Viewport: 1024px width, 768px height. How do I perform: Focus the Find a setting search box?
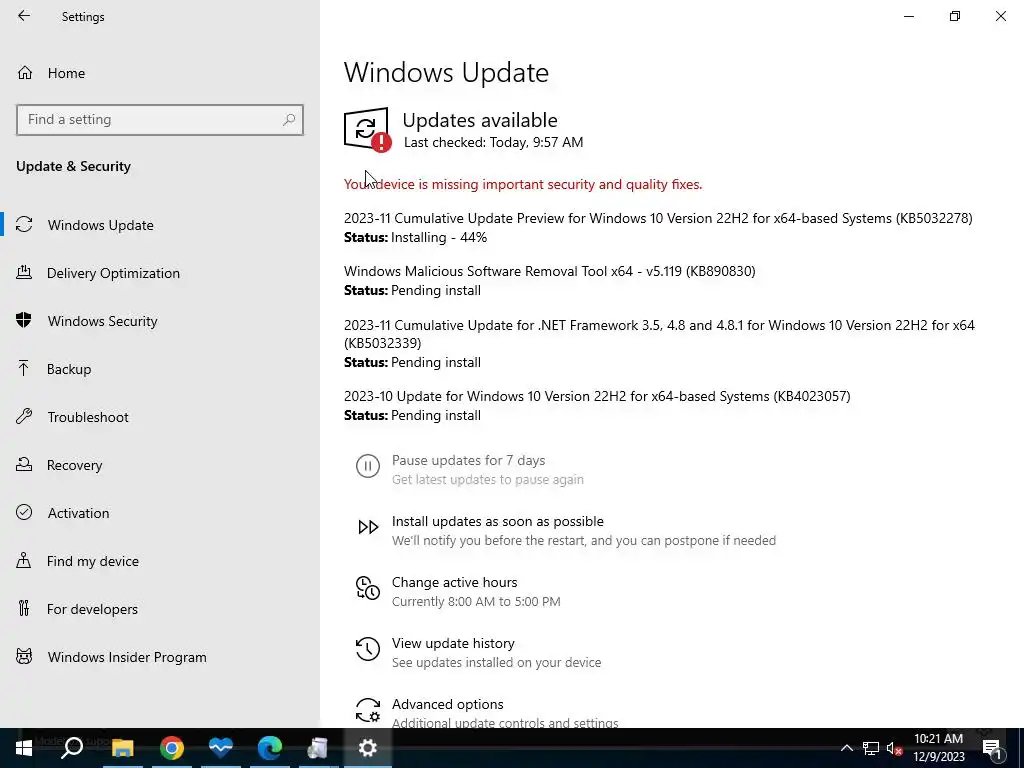159,120
